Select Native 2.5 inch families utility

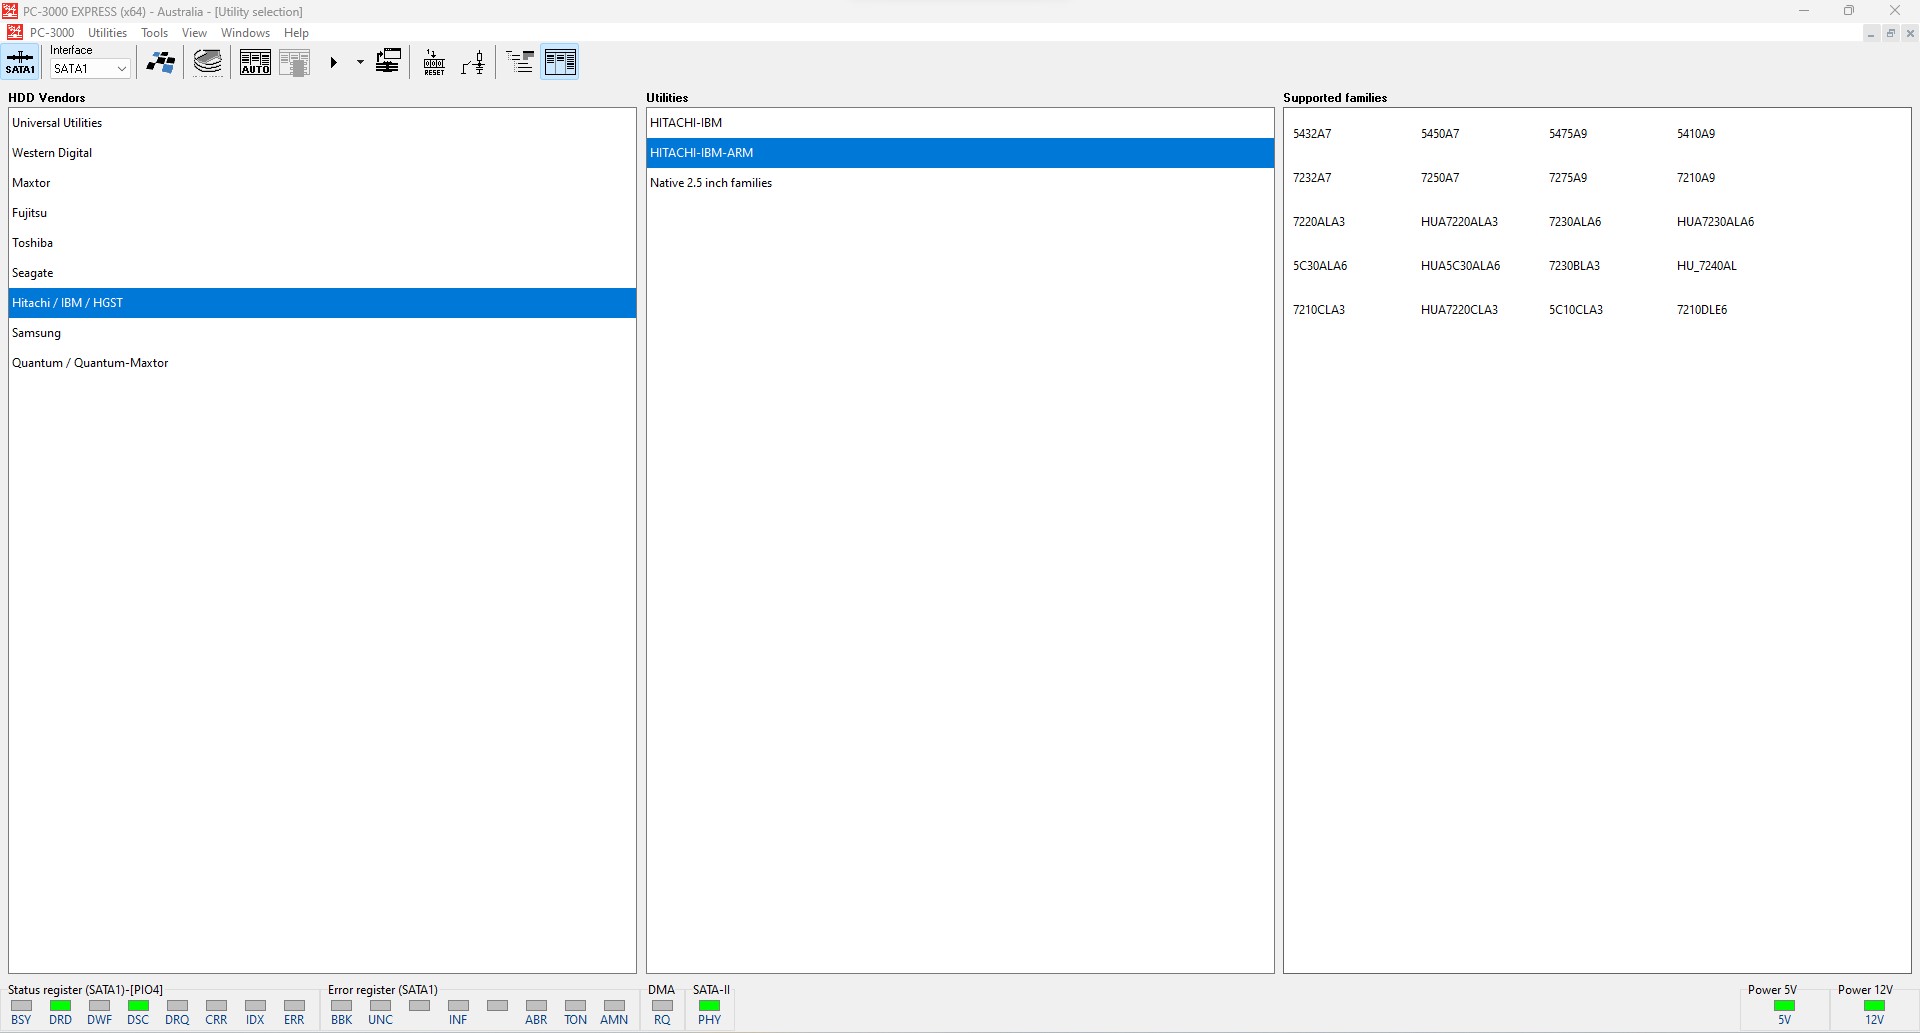pos(711,183)
